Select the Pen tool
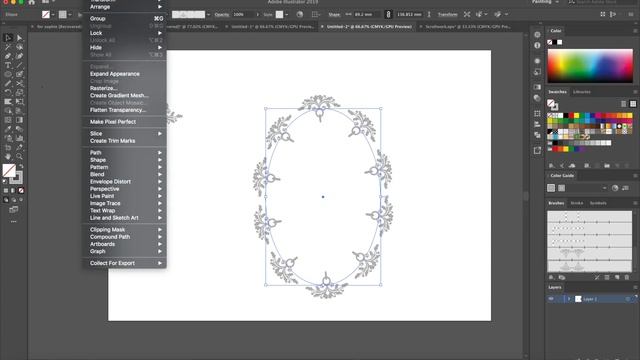The height and width of the screenshot is (360, 640). click(x=8, y=56)
